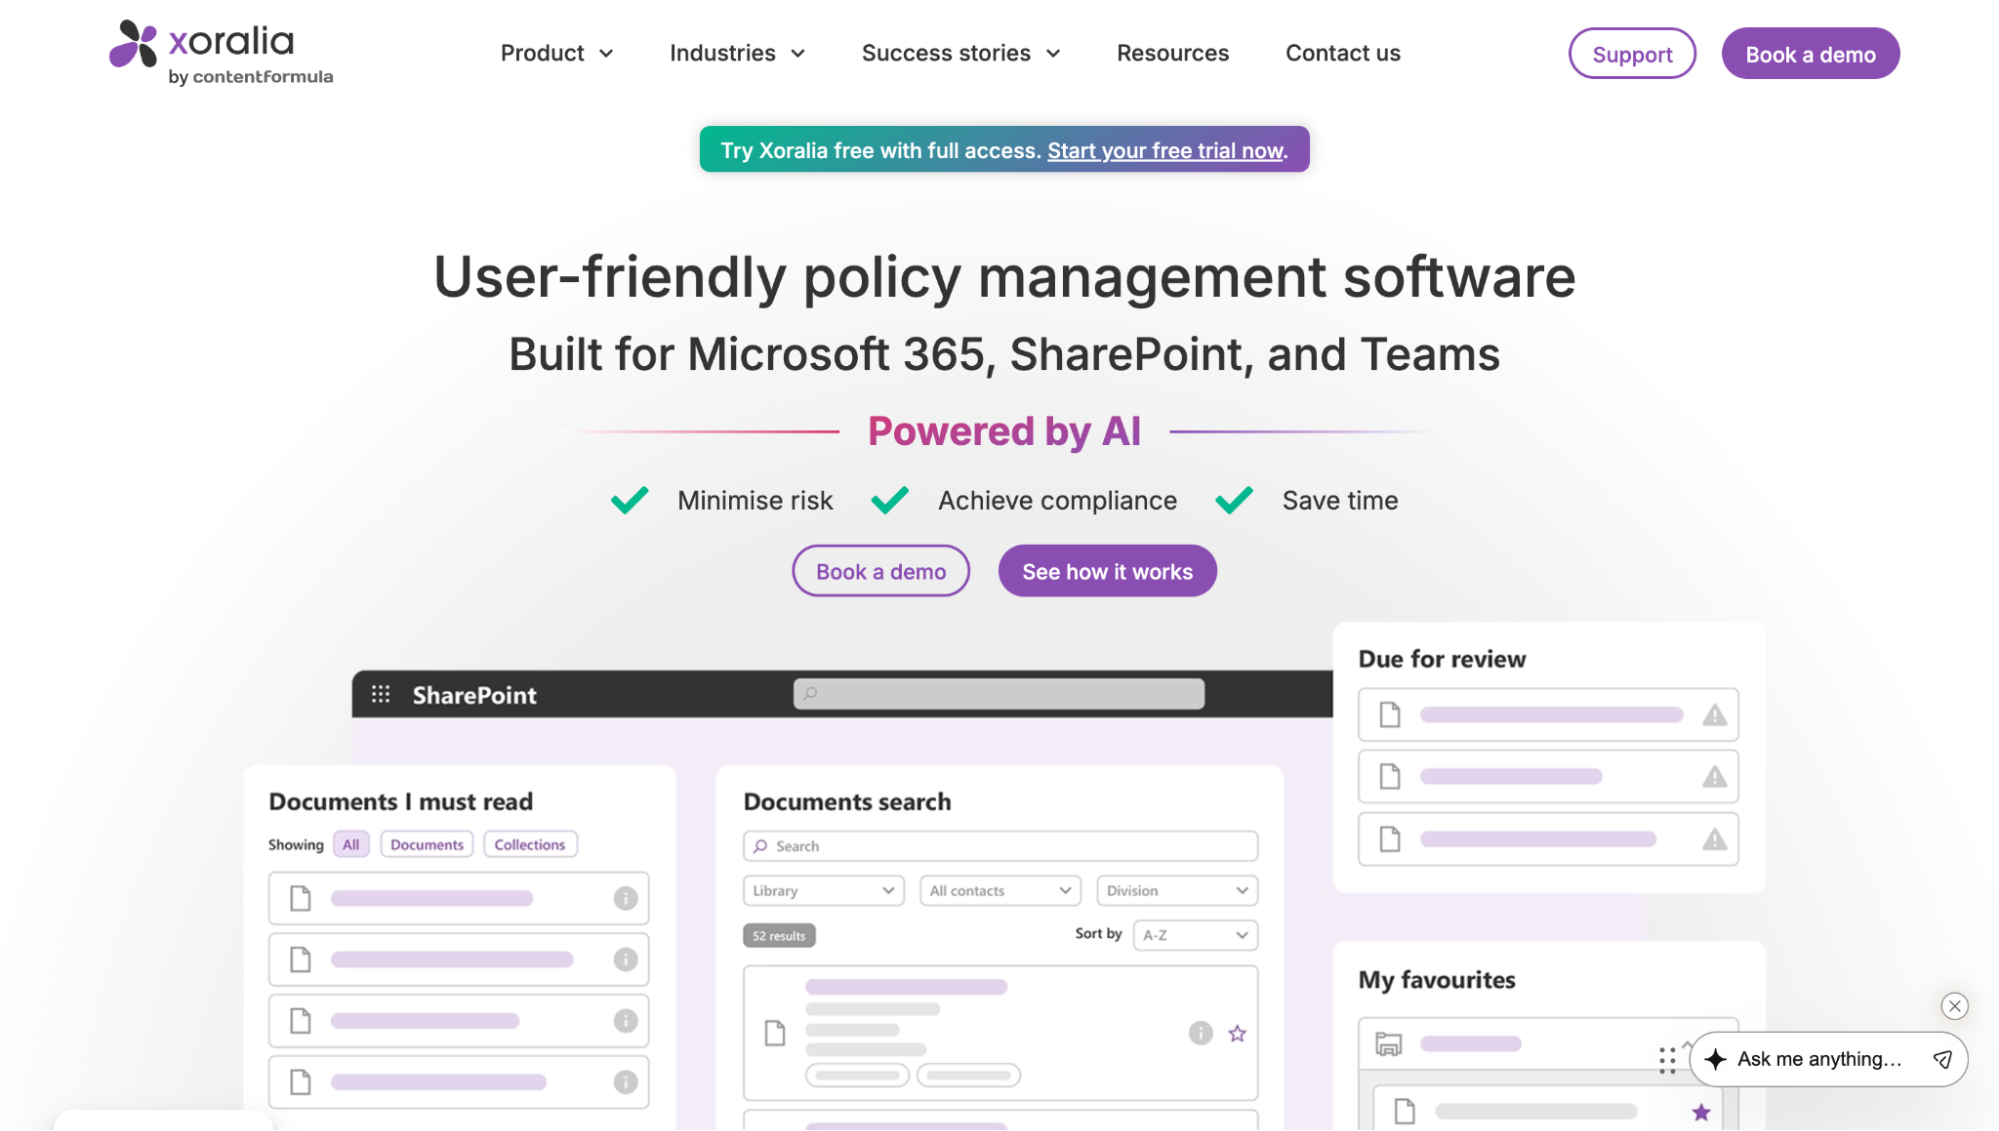Go to Contact us page

1342,53
